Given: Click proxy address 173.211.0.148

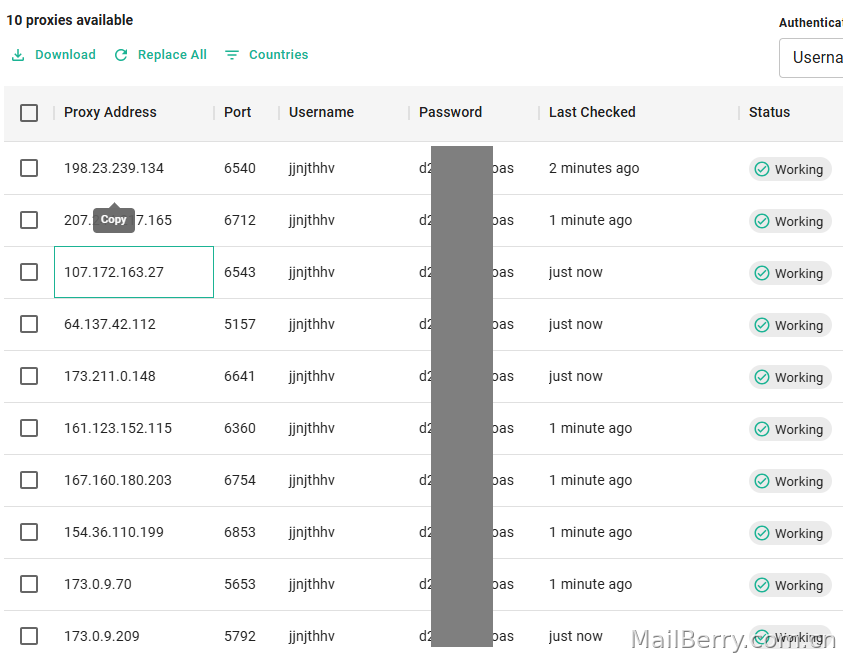Looking at the screenshot, I should tap(110, 376).
